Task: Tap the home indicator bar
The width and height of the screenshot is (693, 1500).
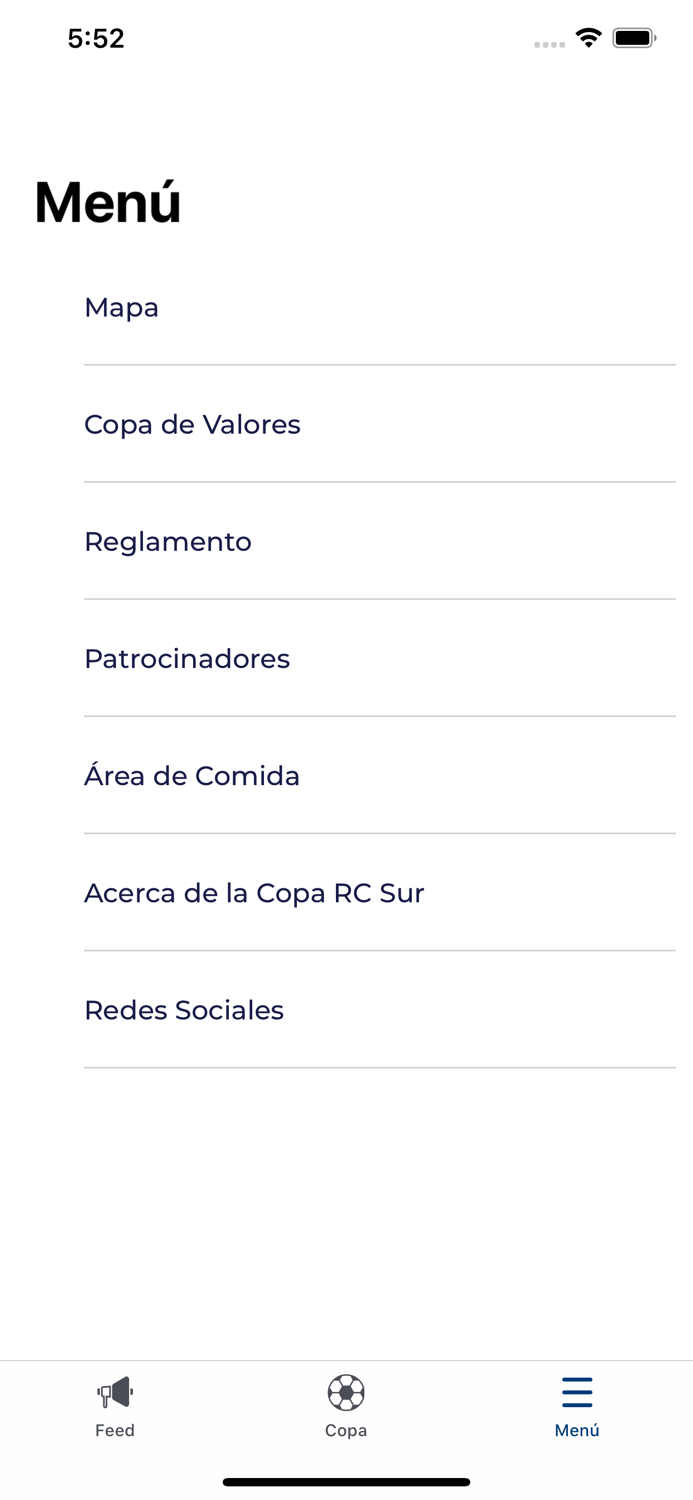Action: coord(346,1482)
